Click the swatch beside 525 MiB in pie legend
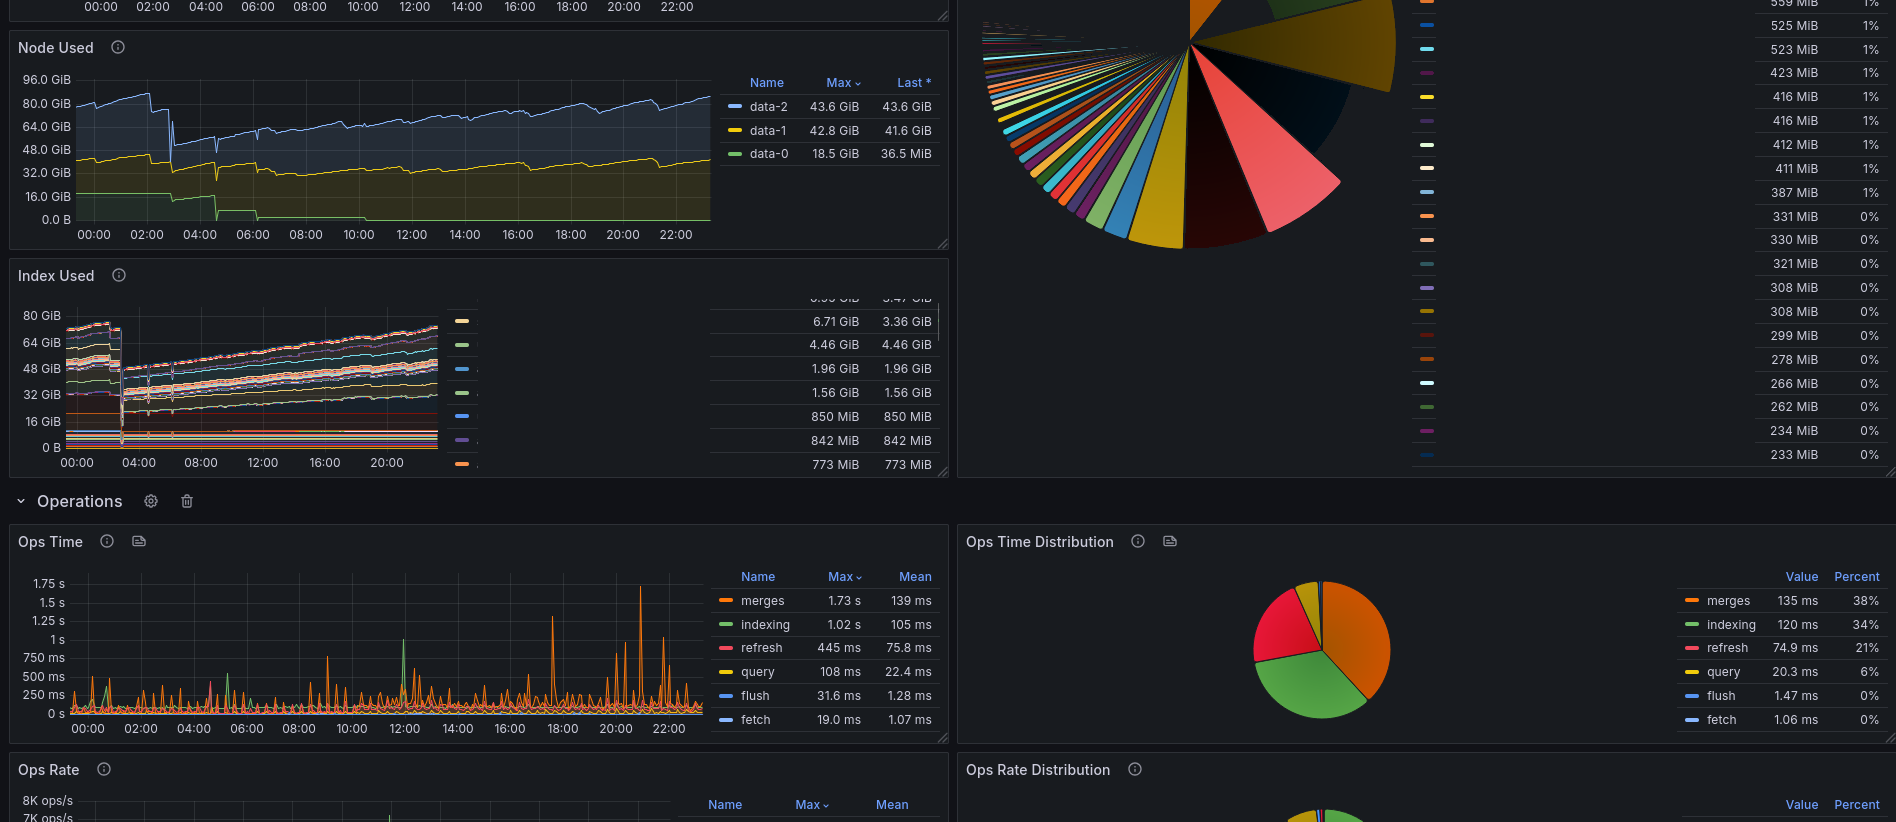1896x822 pixels. coord(1427,25)
